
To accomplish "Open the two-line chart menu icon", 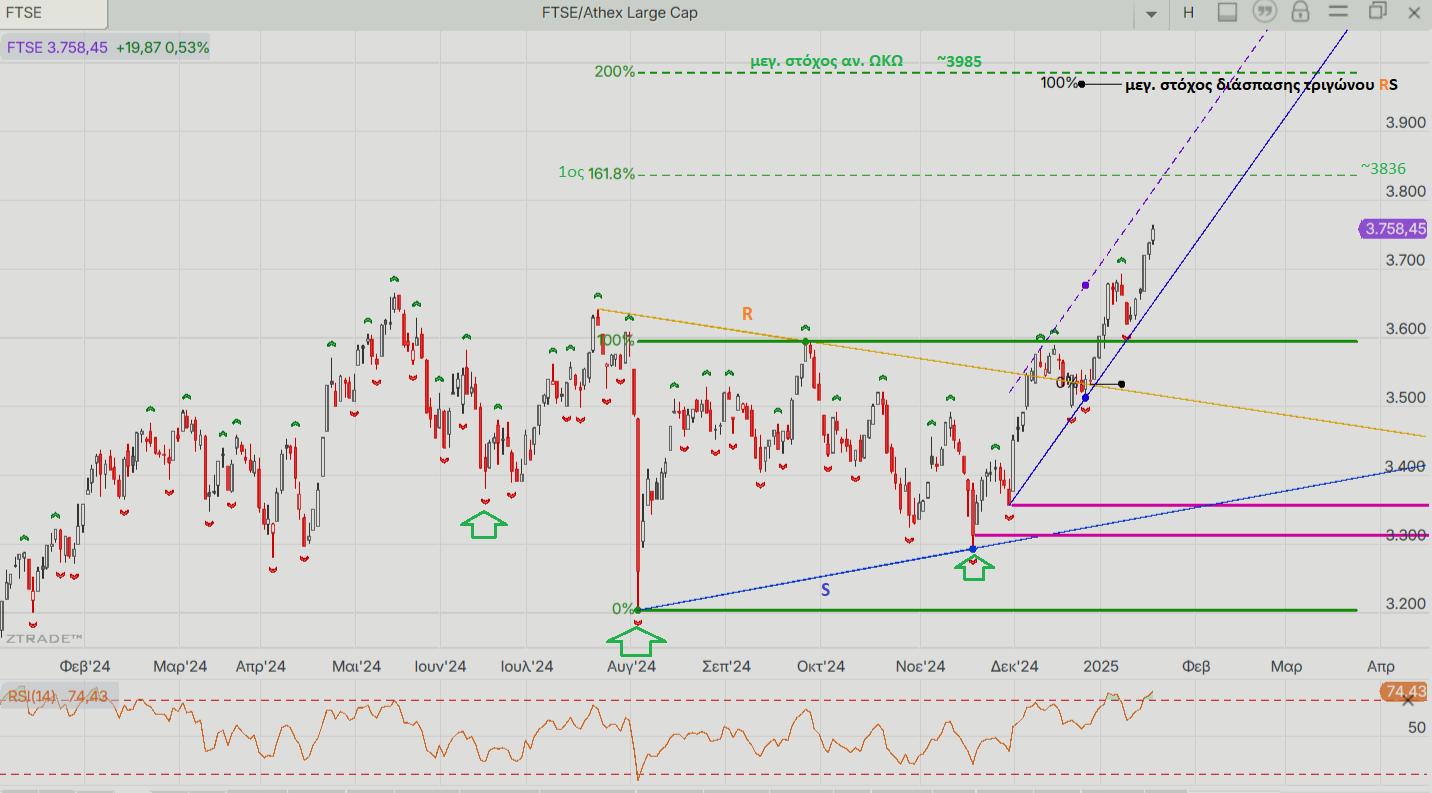I will coord(1338,11).
